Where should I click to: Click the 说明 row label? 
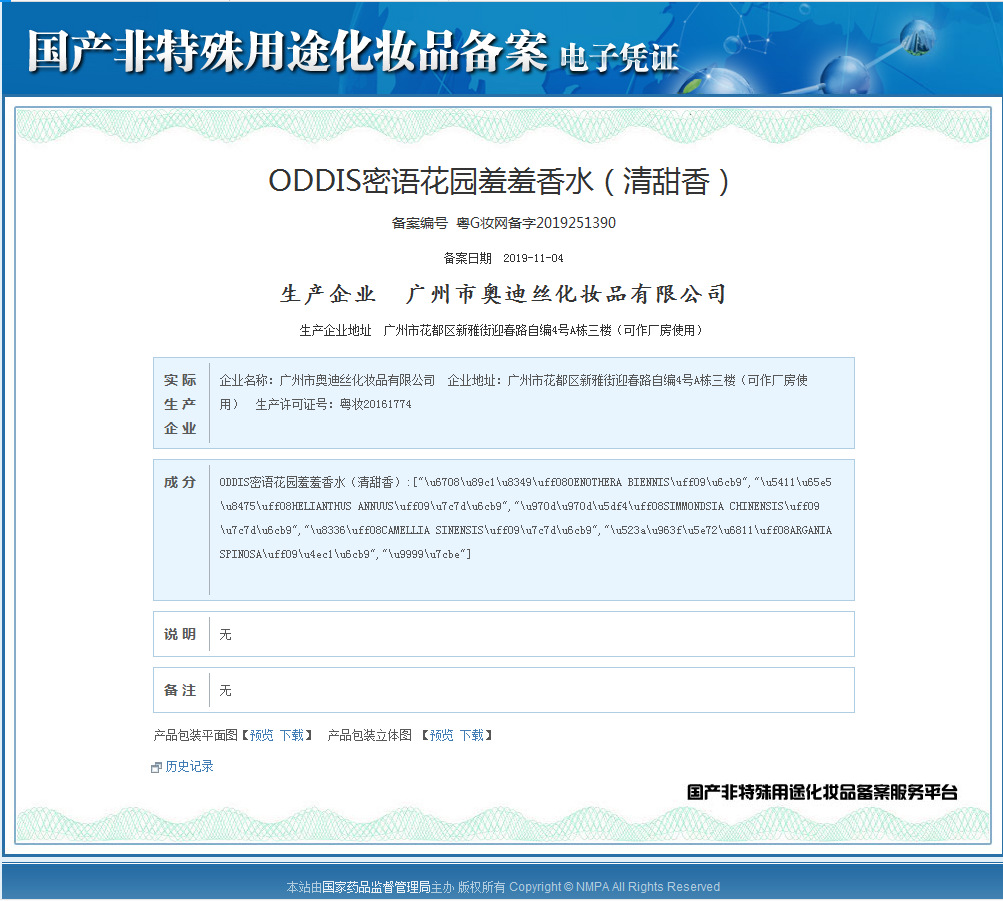click(x=180, y=634)
